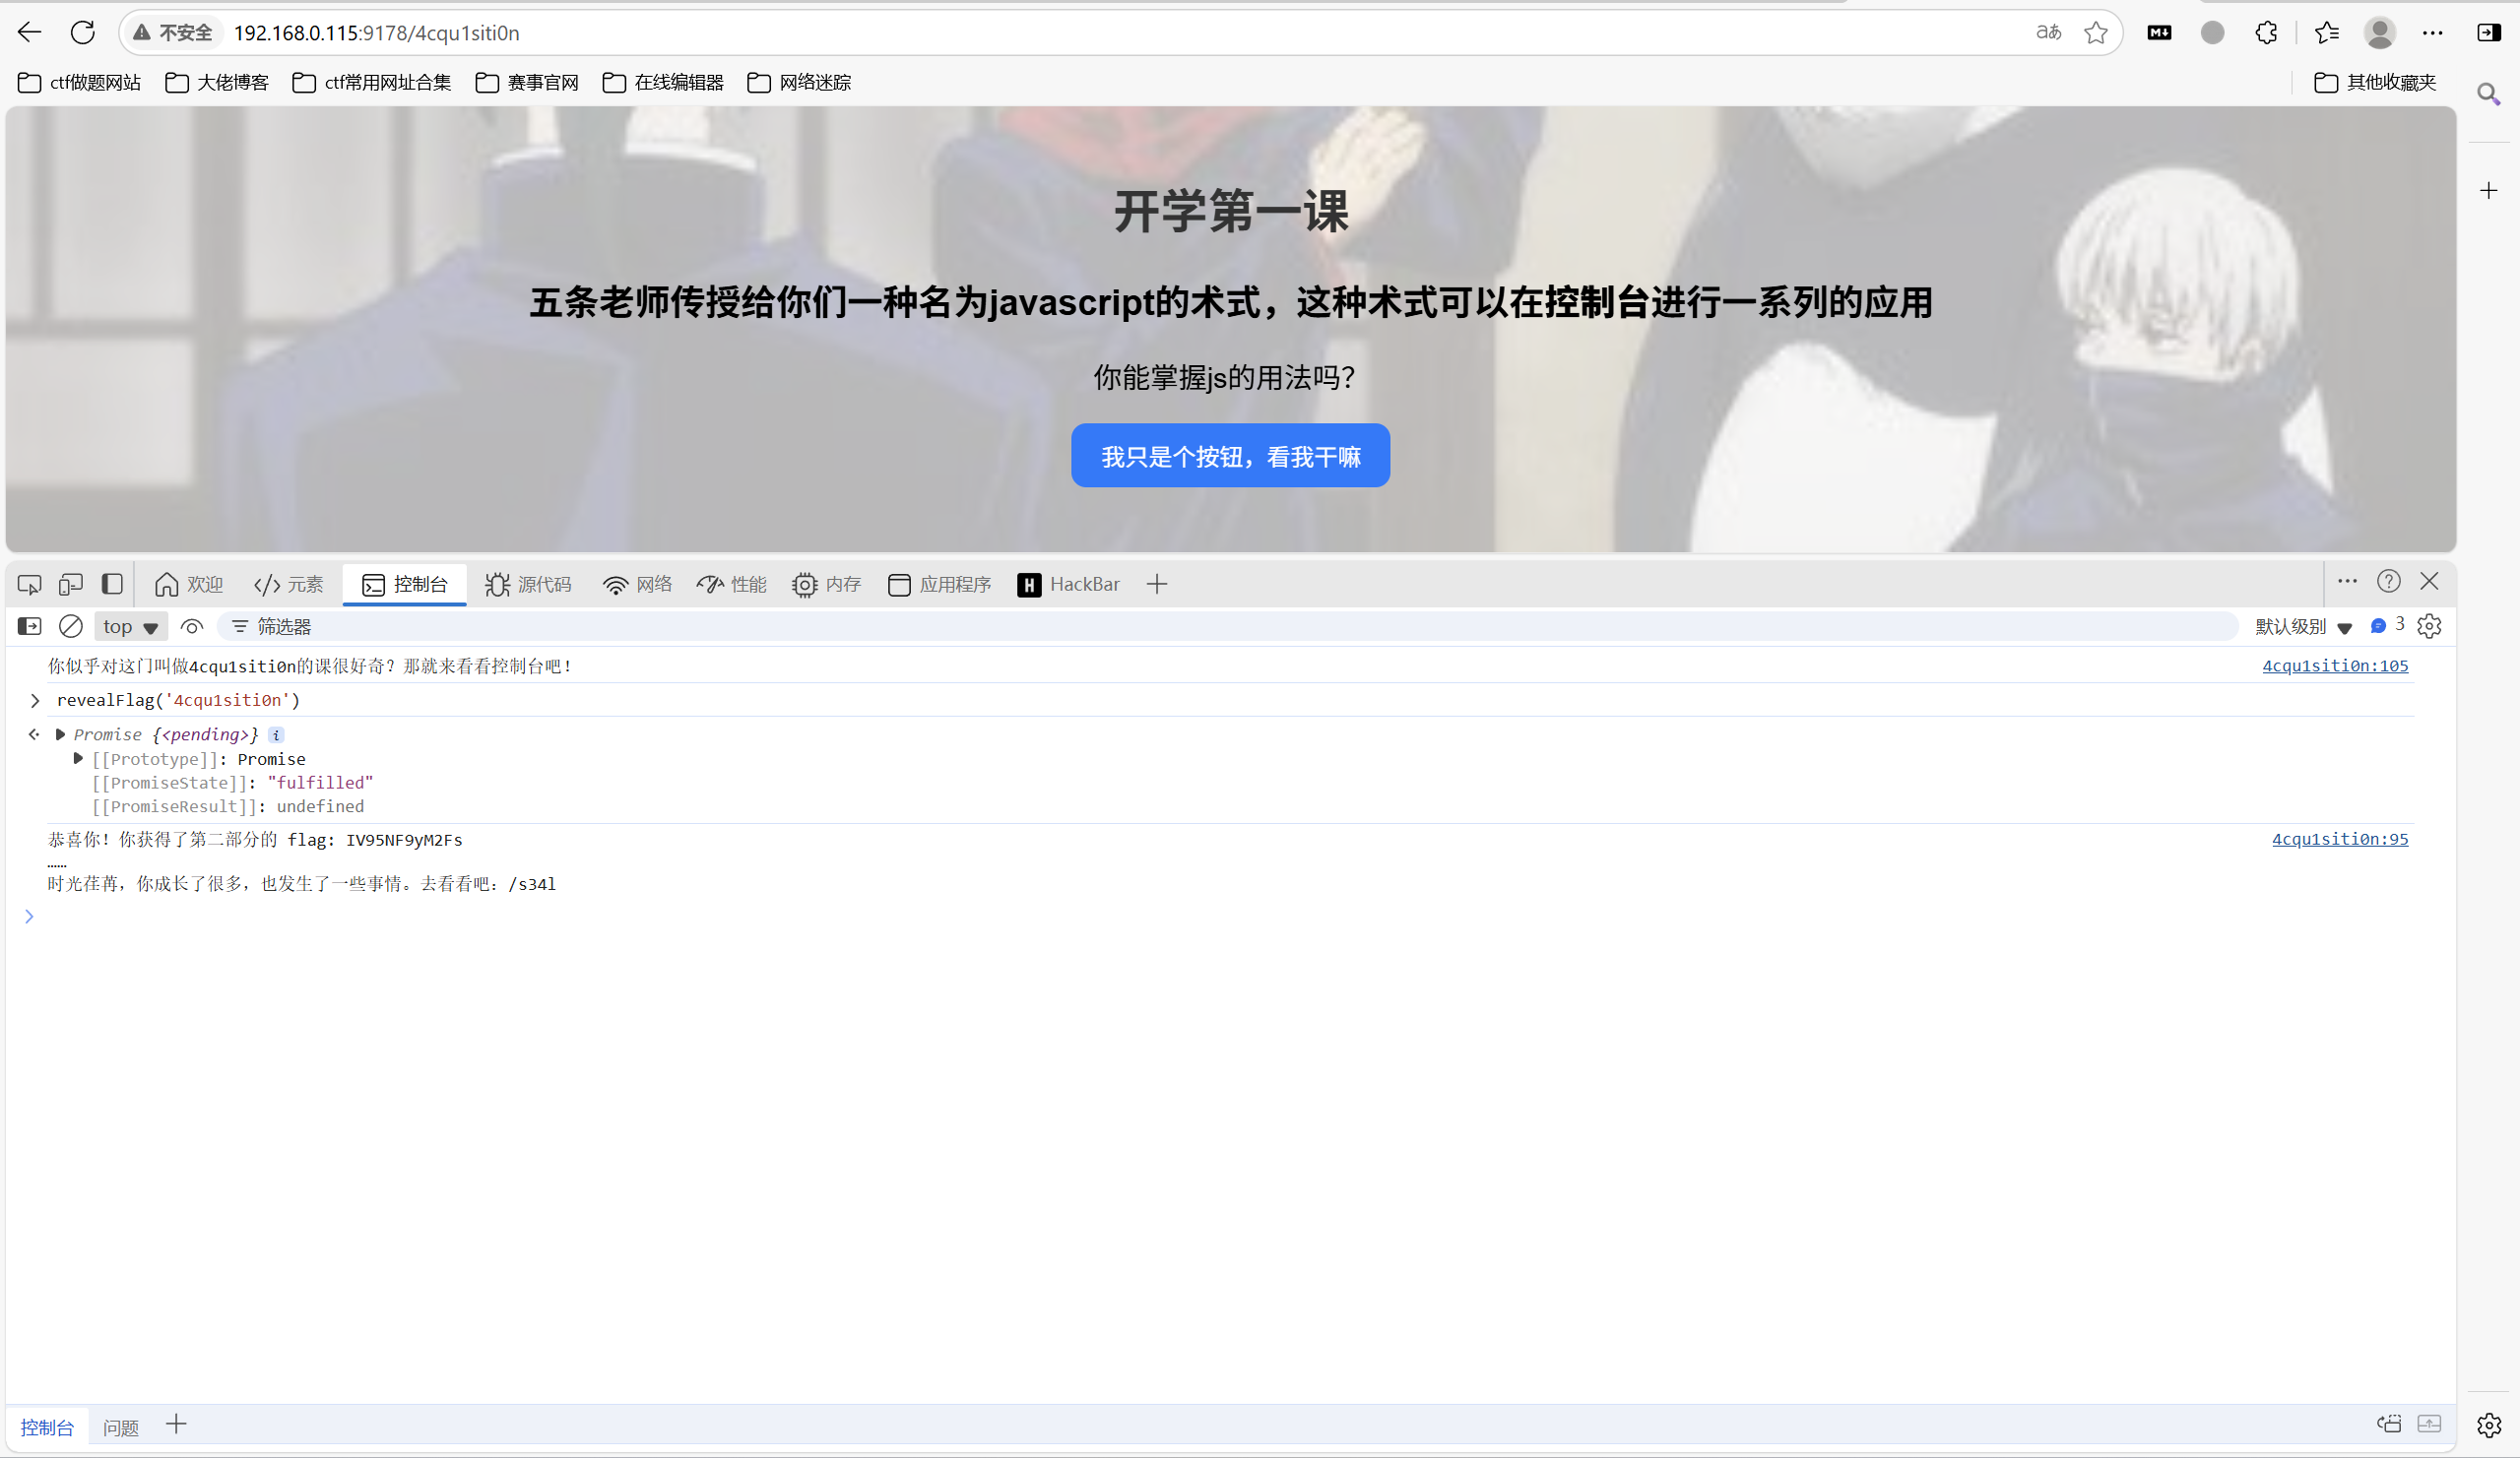Reload the page with the refresh icon
The width and height of the screenshot is (2520, 1458).
pos(83,32)
